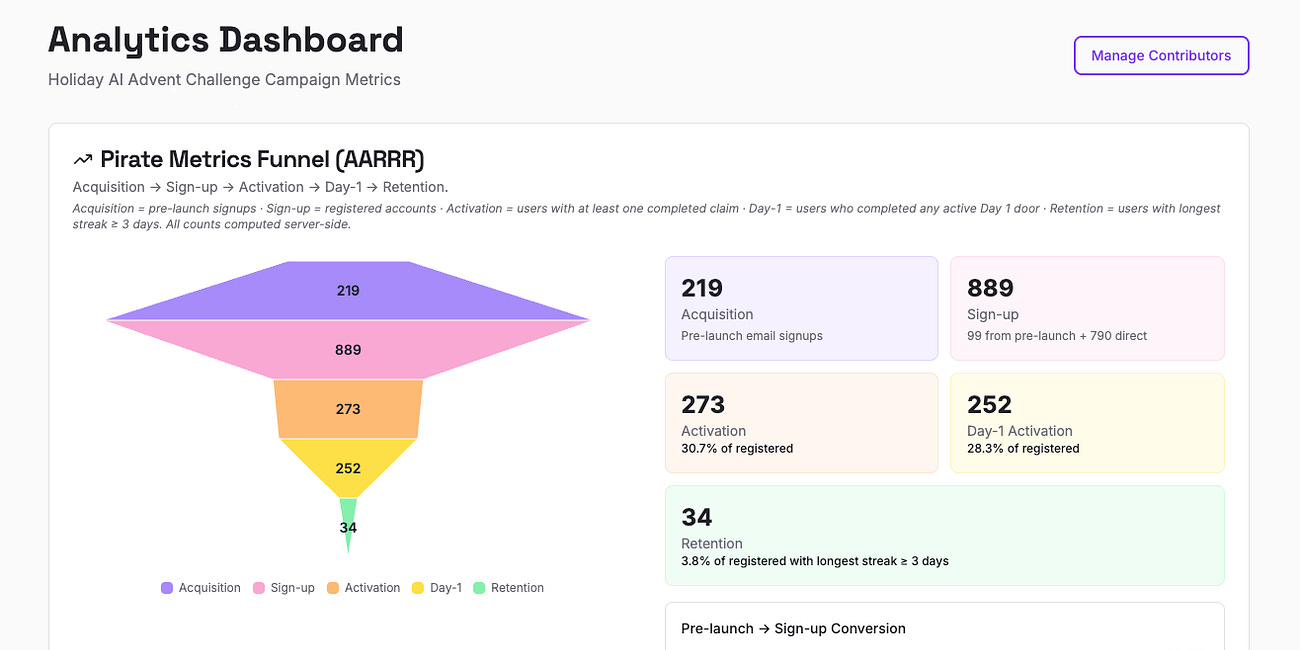Viewport: 1300px width, 650px height.
Task: Open the 252 Day-1 Activation card
Action: click(1087, 423)
